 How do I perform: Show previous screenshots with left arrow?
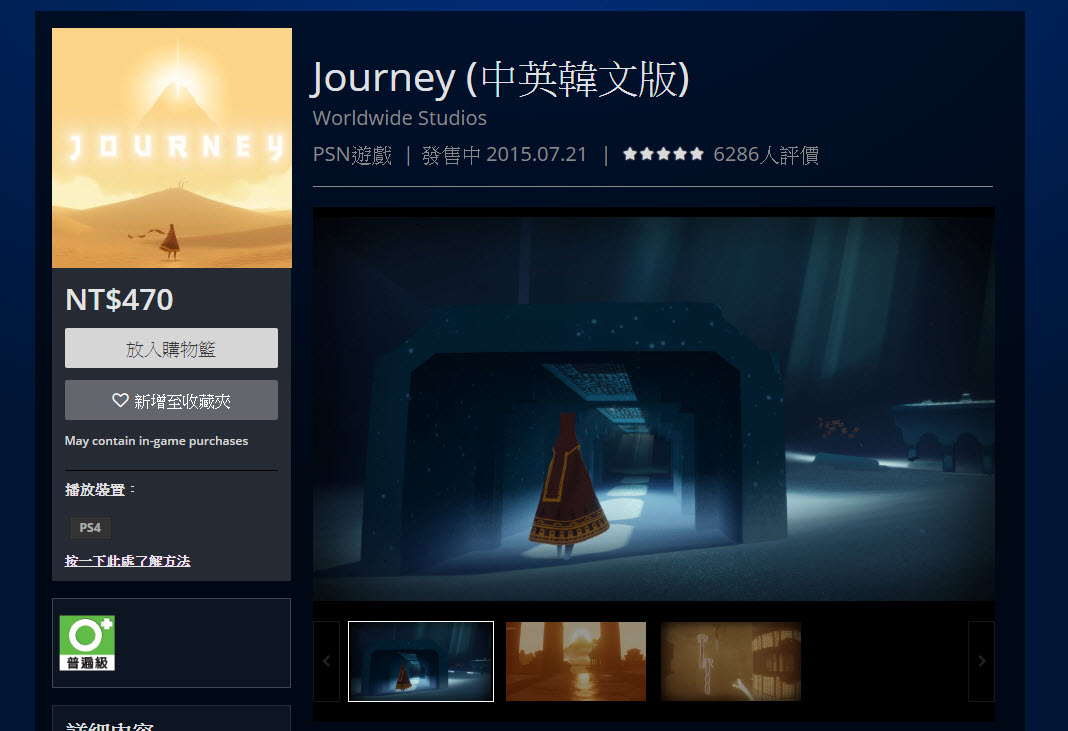pos(326,661)
